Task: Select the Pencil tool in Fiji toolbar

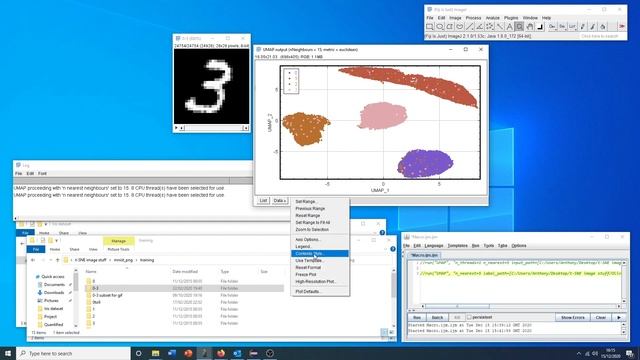Action: 582,27
